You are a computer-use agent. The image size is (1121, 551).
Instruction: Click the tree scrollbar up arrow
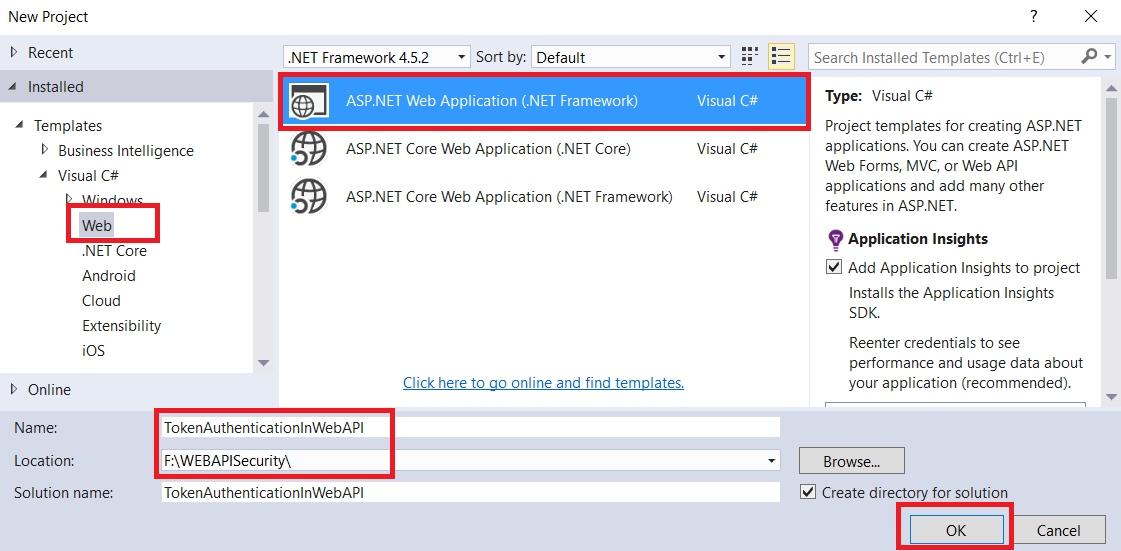coord(263,114)
